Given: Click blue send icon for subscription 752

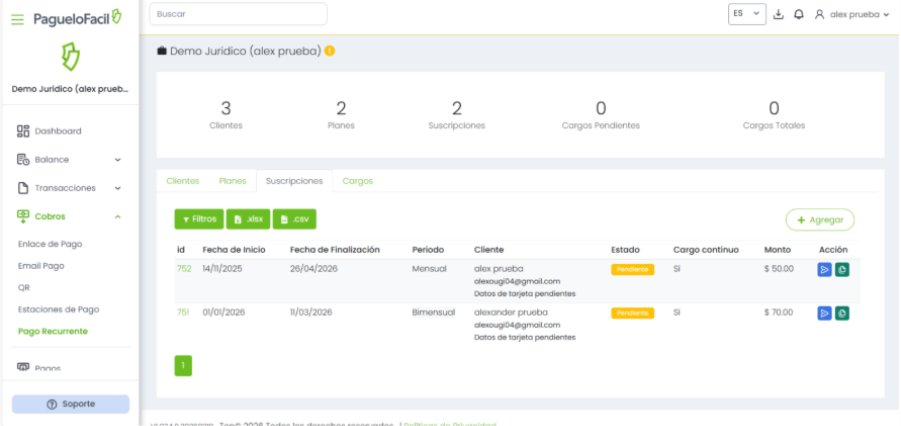Looking at the screenshot, I should coord(825,269).
